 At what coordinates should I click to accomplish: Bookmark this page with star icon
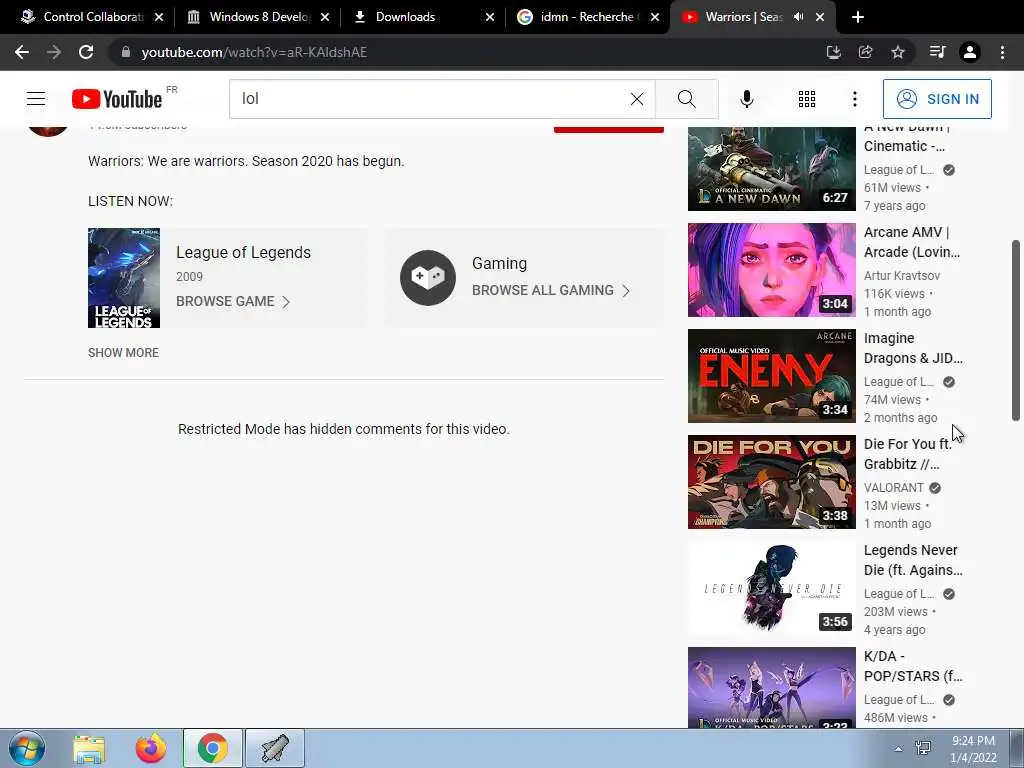898,52
